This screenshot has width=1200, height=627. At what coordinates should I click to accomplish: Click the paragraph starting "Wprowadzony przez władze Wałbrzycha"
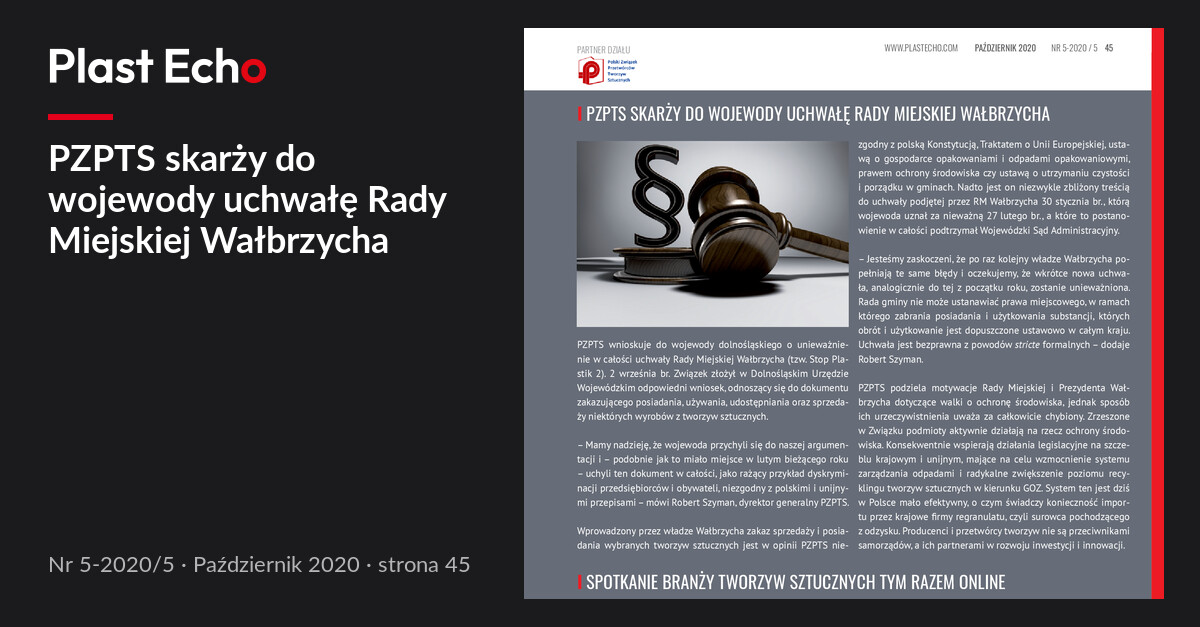(713, 537)
